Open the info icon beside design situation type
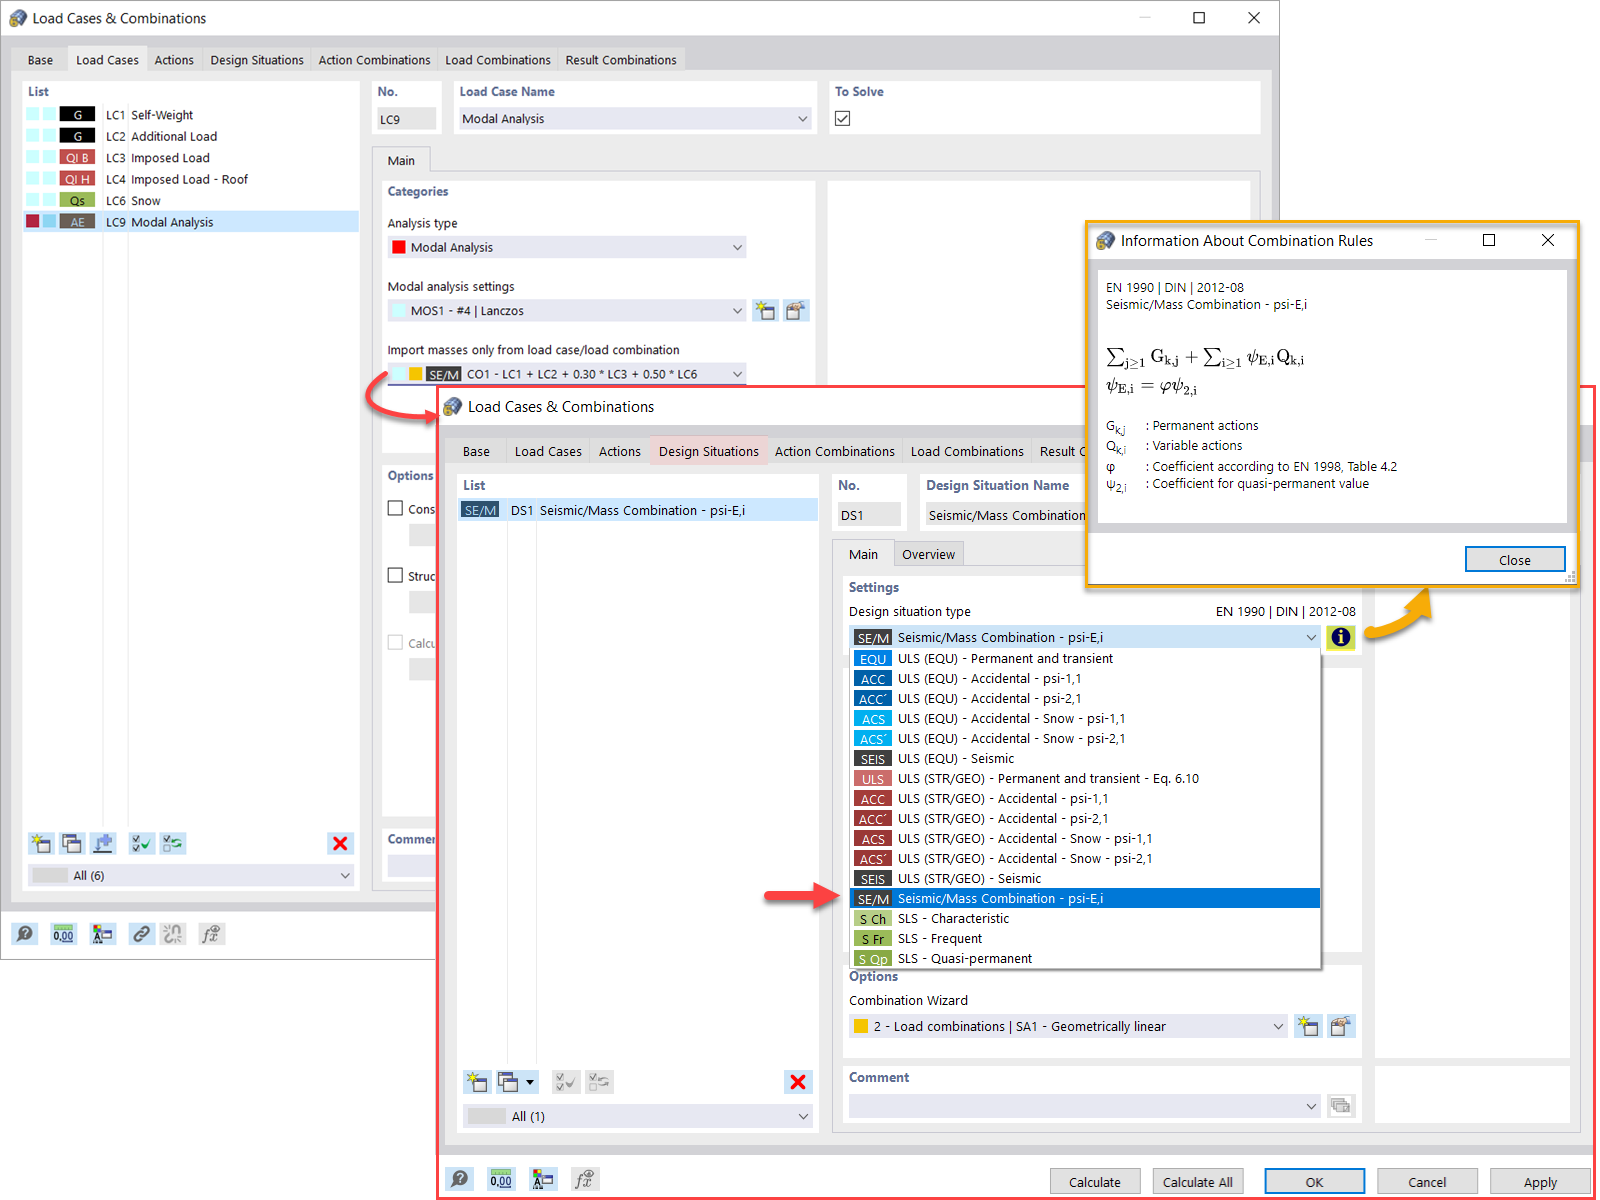 (x=1340, y=637)
